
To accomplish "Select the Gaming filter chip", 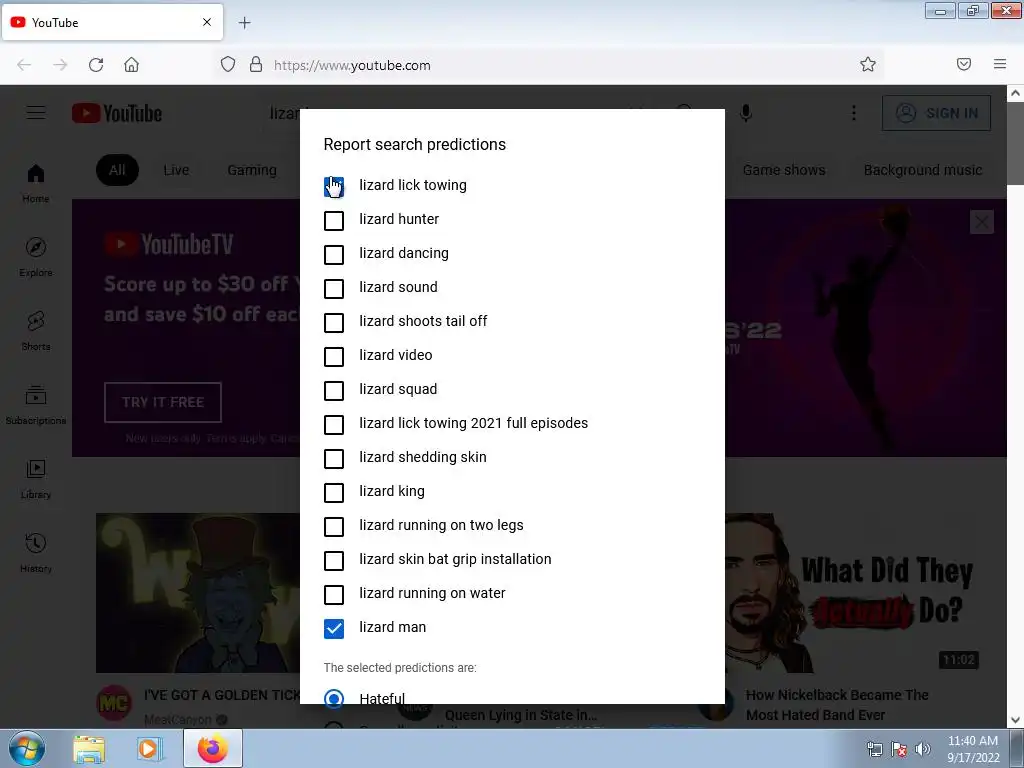I will pyautogui.click(x=252, y=170).
